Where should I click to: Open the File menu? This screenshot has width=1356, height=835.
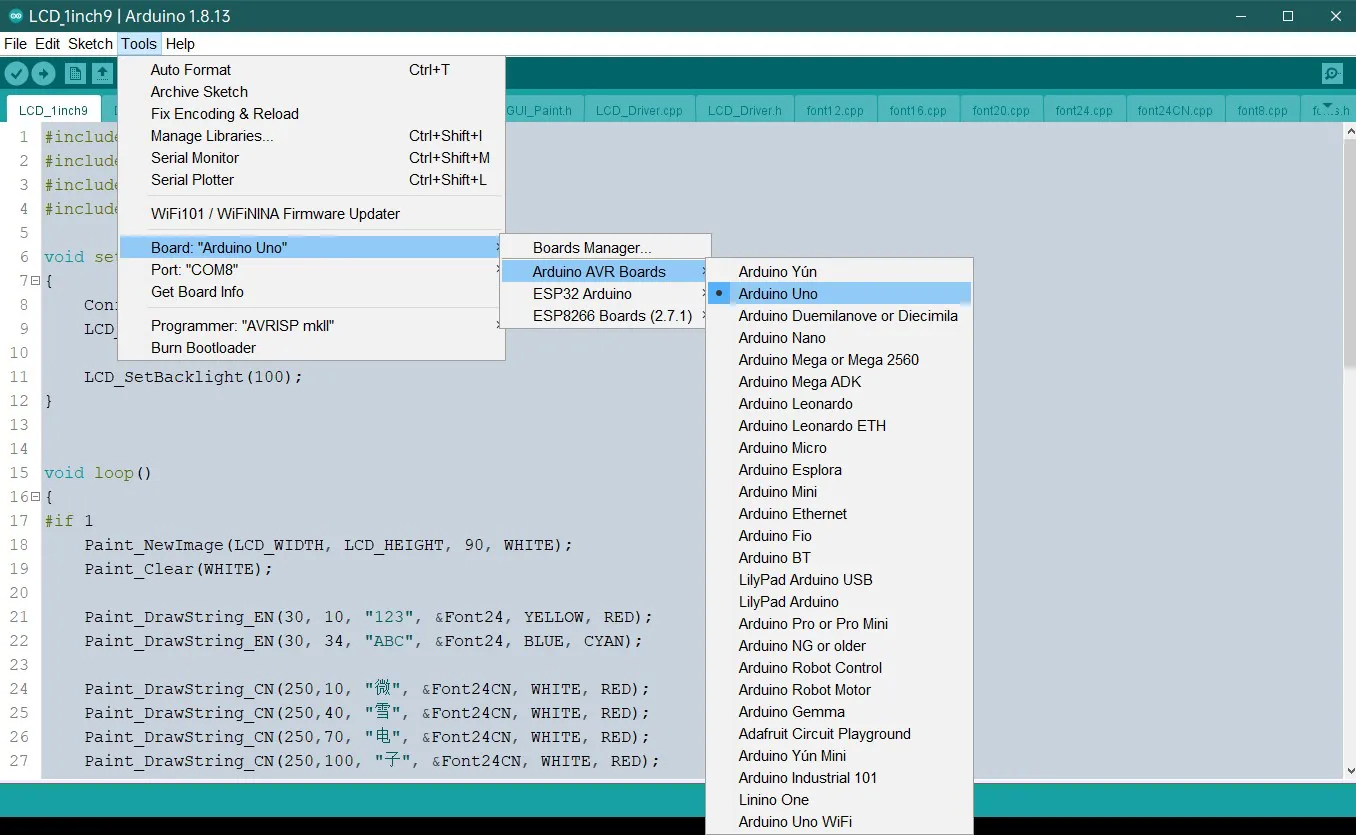[x=15, y=44]
